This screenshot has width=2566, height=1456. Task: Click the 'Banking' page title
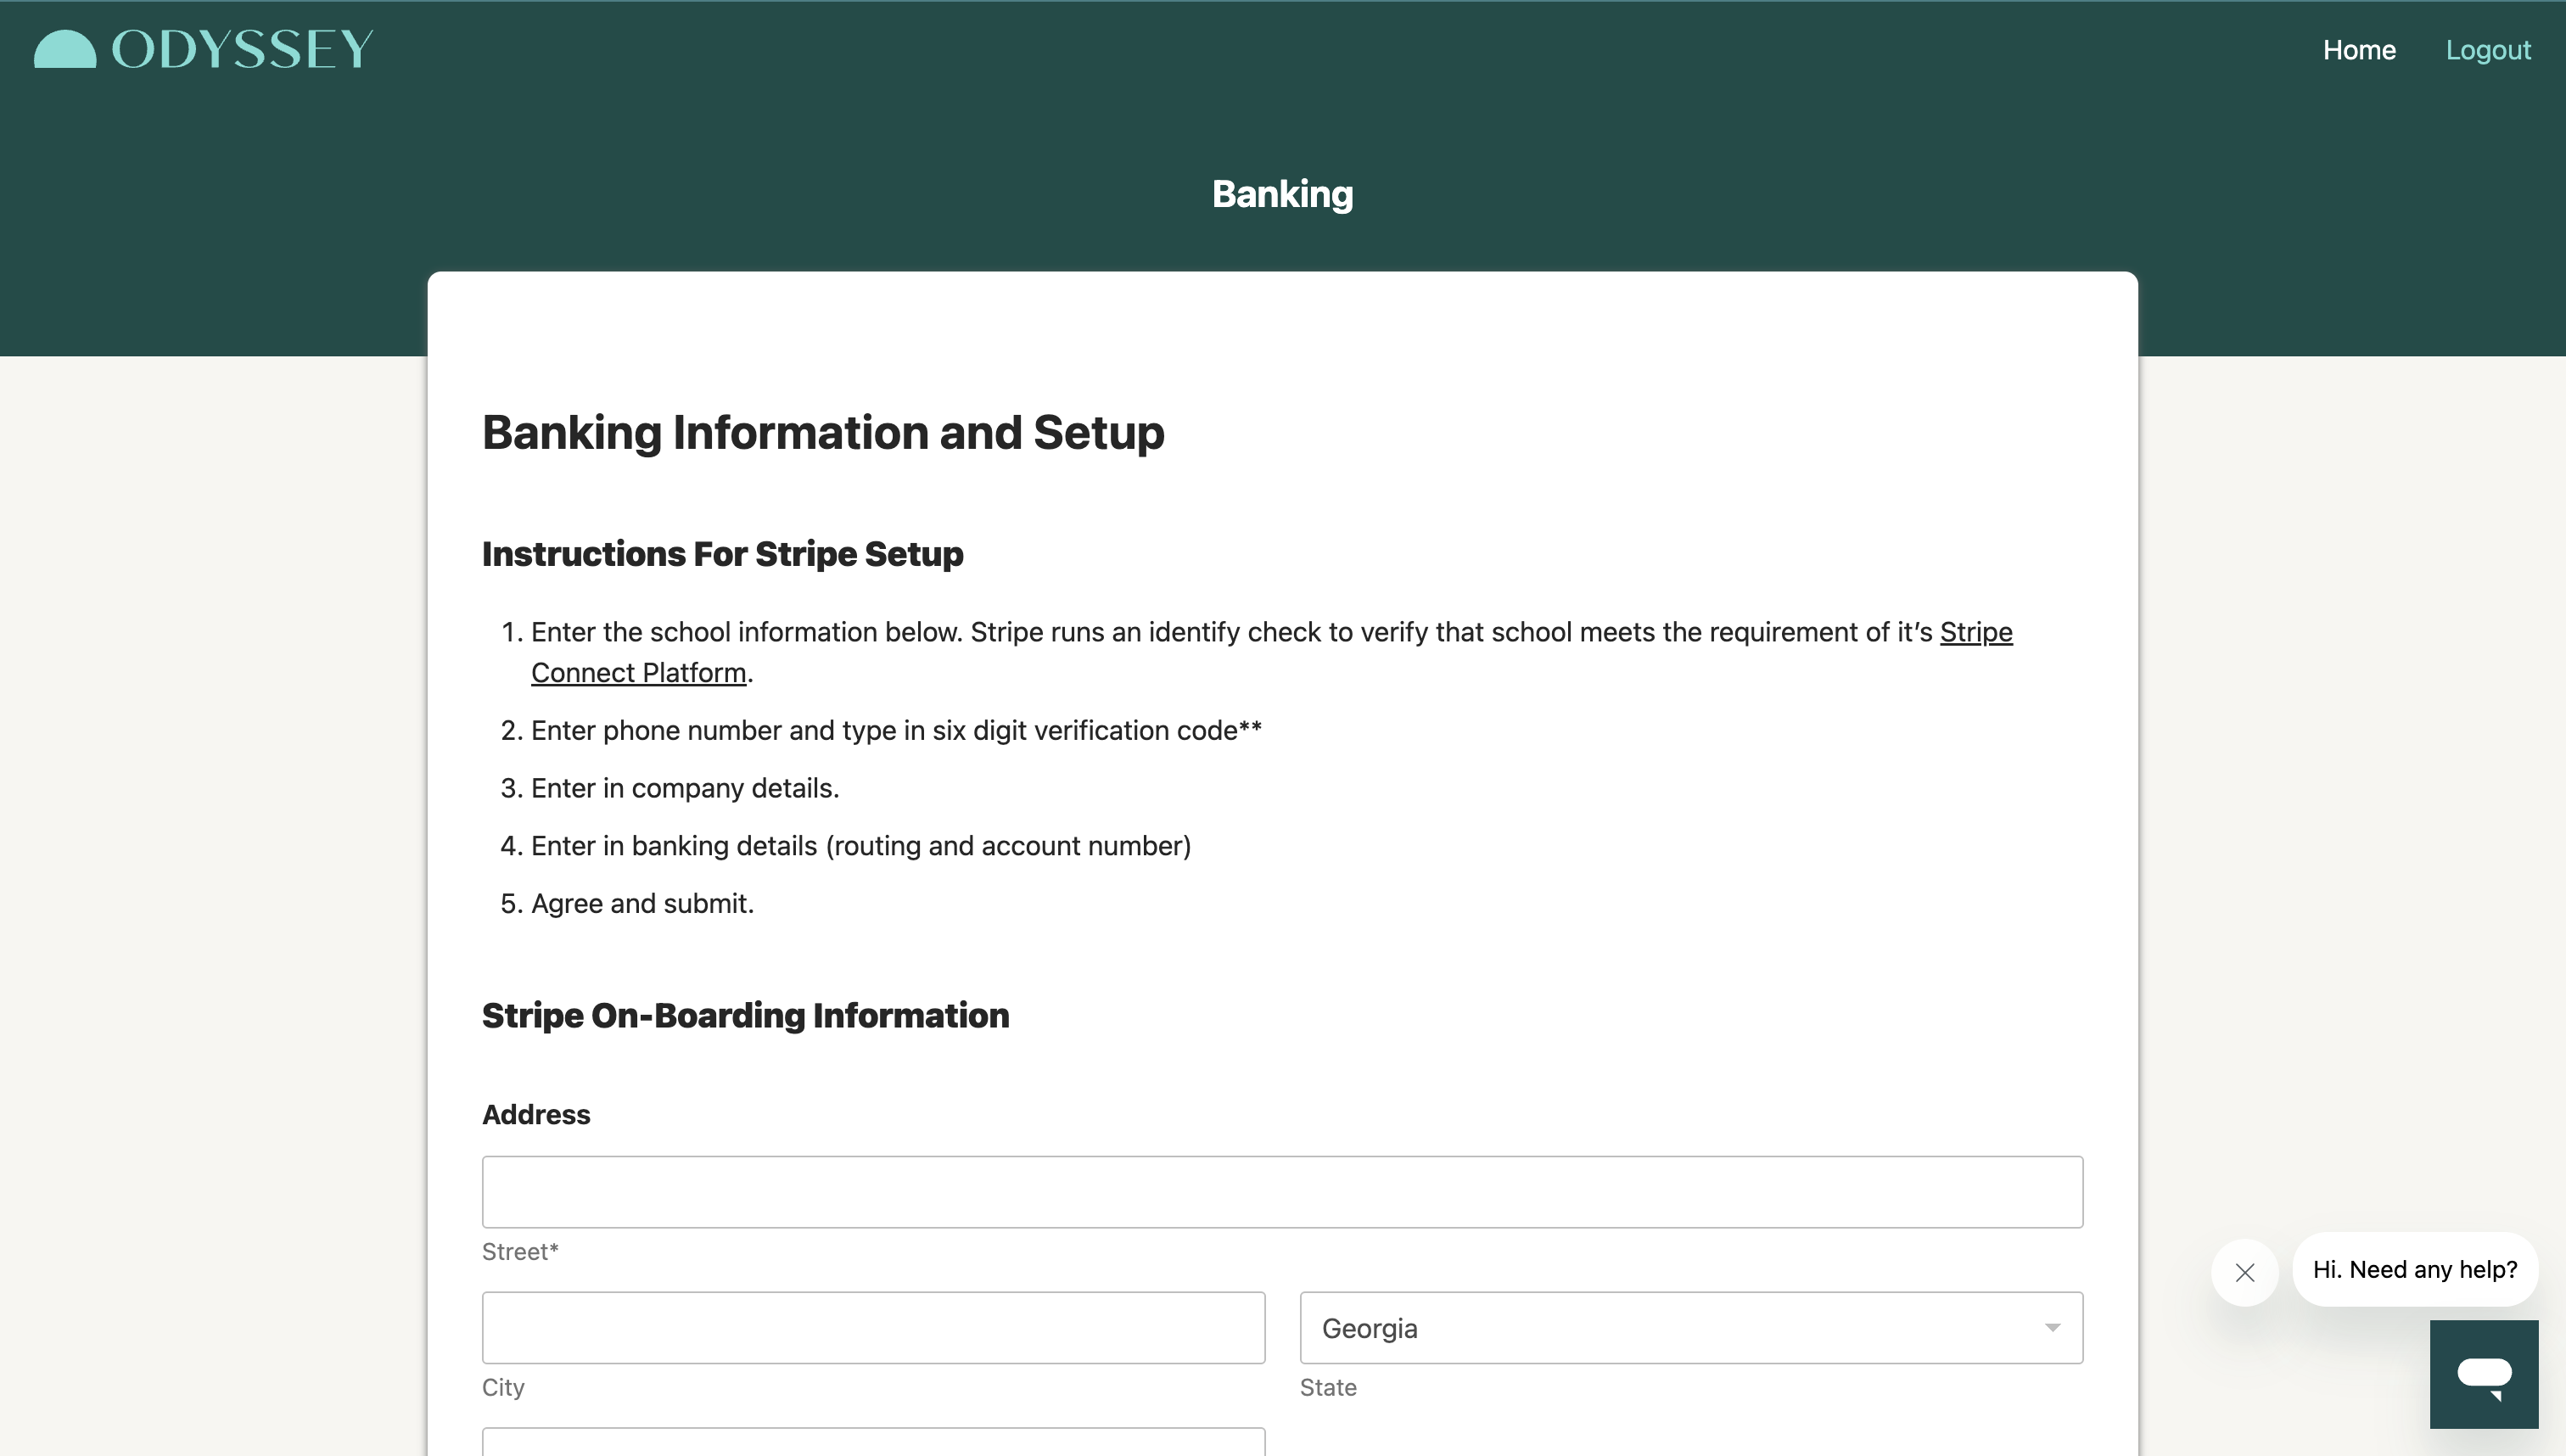click(1282, 194)
